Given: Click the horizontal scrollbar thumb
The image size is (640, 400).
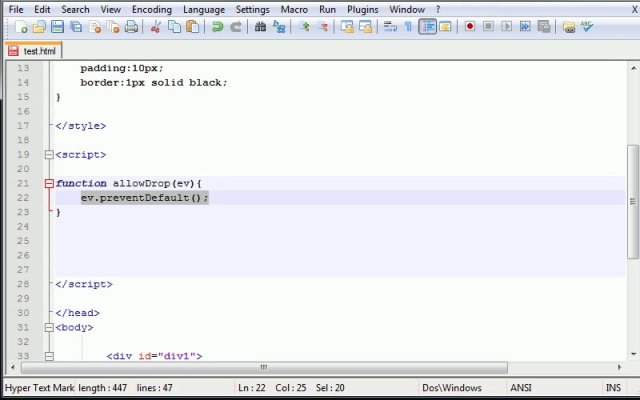Looking at the screenshot, I should (263, 367).
